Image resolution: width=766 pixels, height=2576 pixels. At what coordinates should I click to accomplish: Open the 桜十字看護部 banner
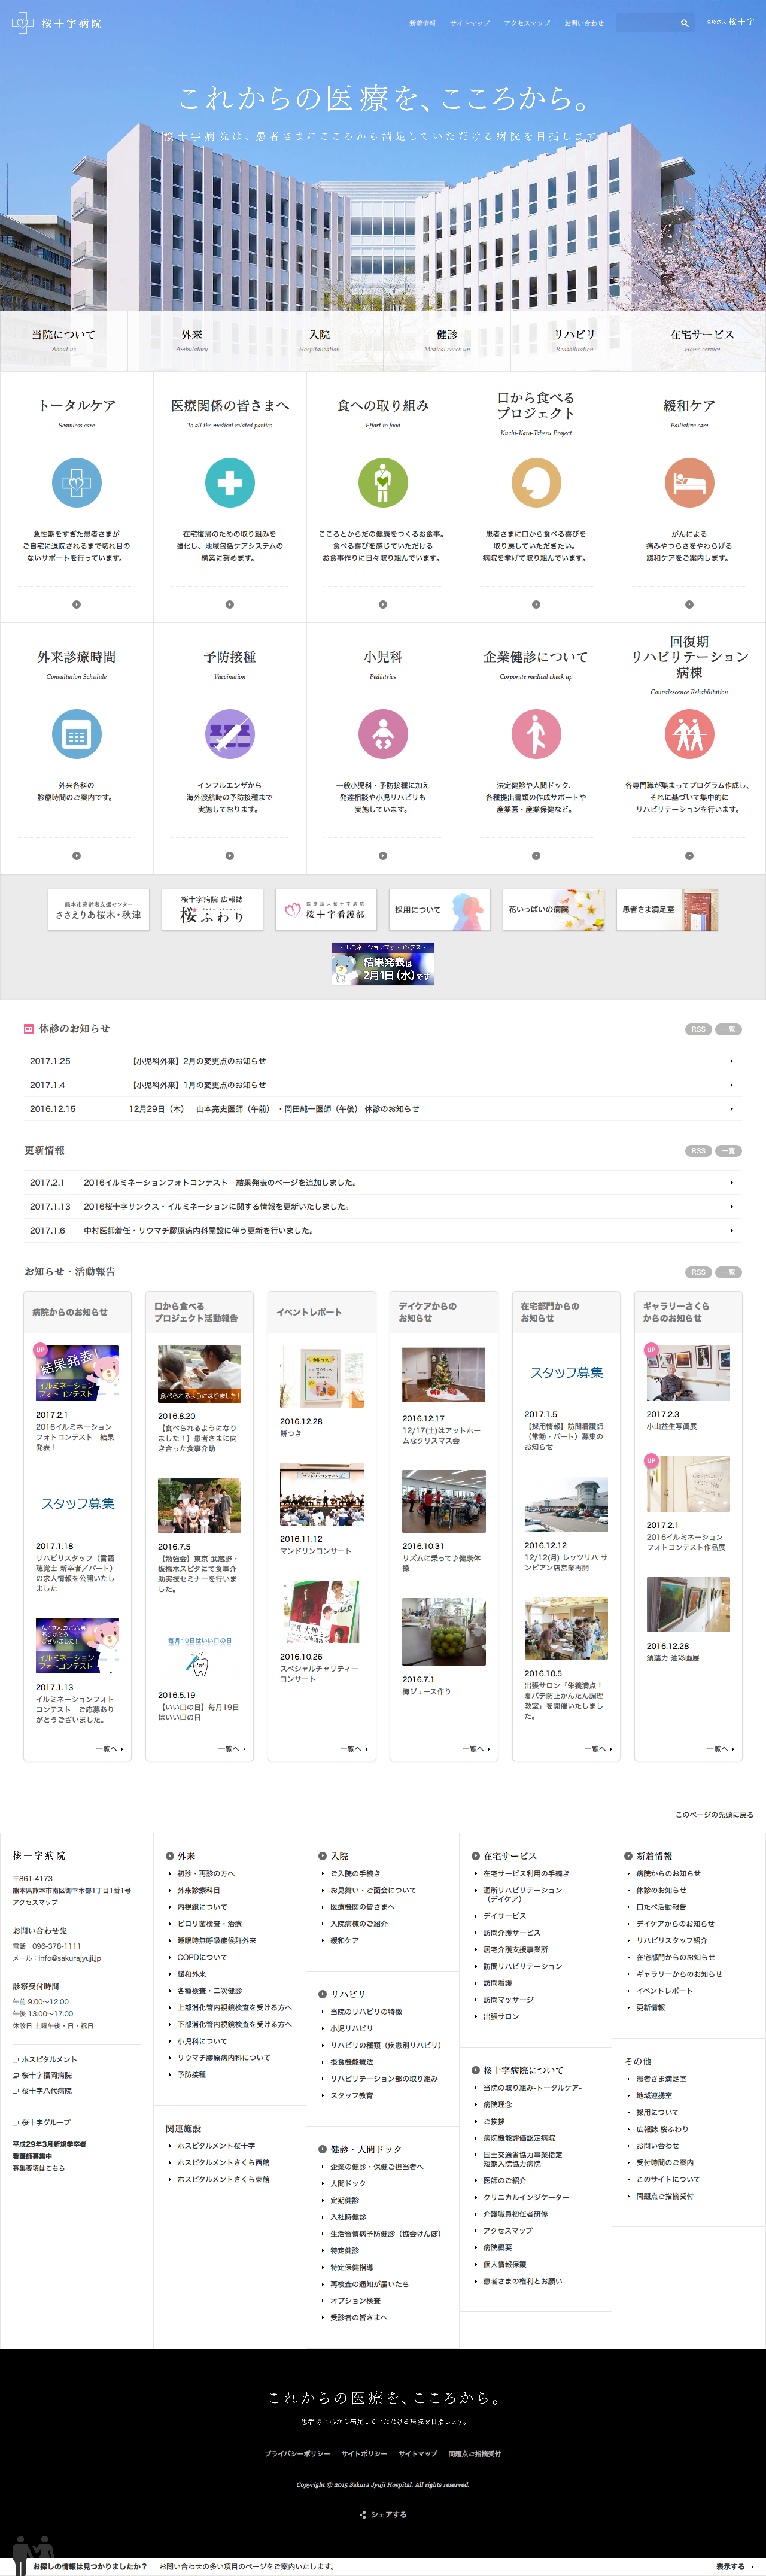coord(326,909)
